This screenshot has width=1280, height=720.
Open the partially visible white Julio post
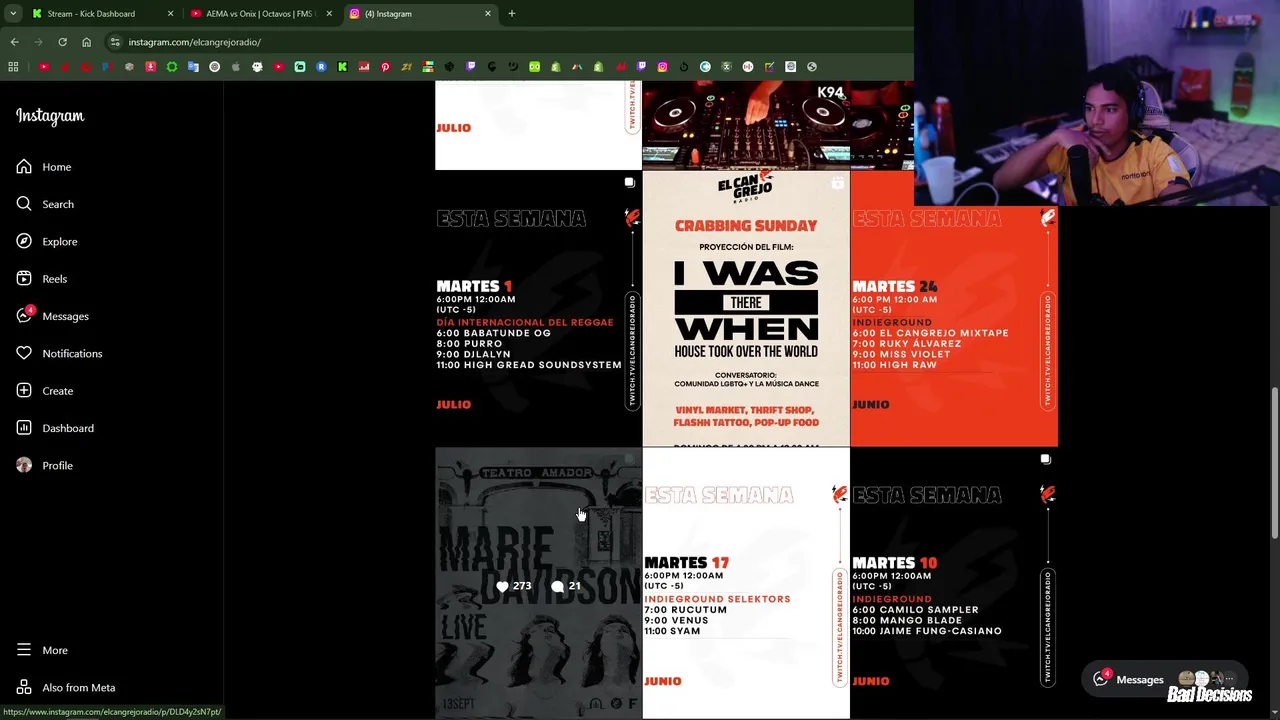click(538, 125)
